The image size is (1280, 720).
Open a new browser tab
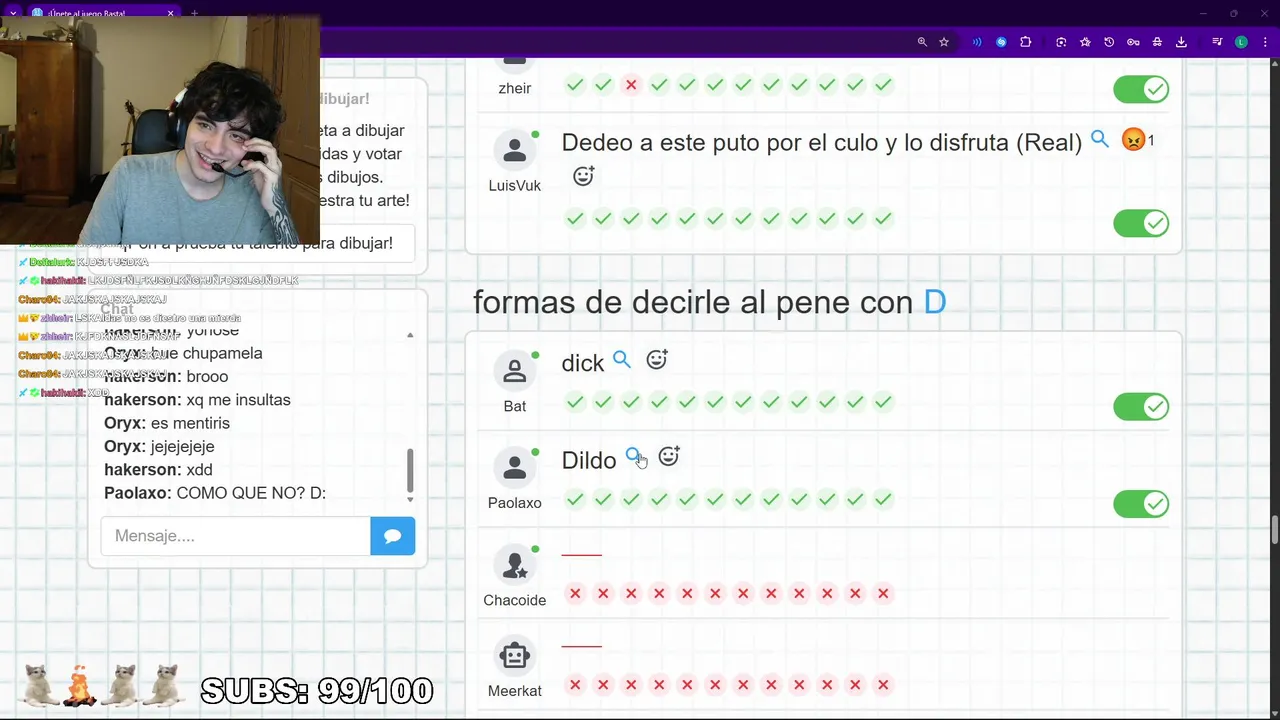(x=194, y=13)
